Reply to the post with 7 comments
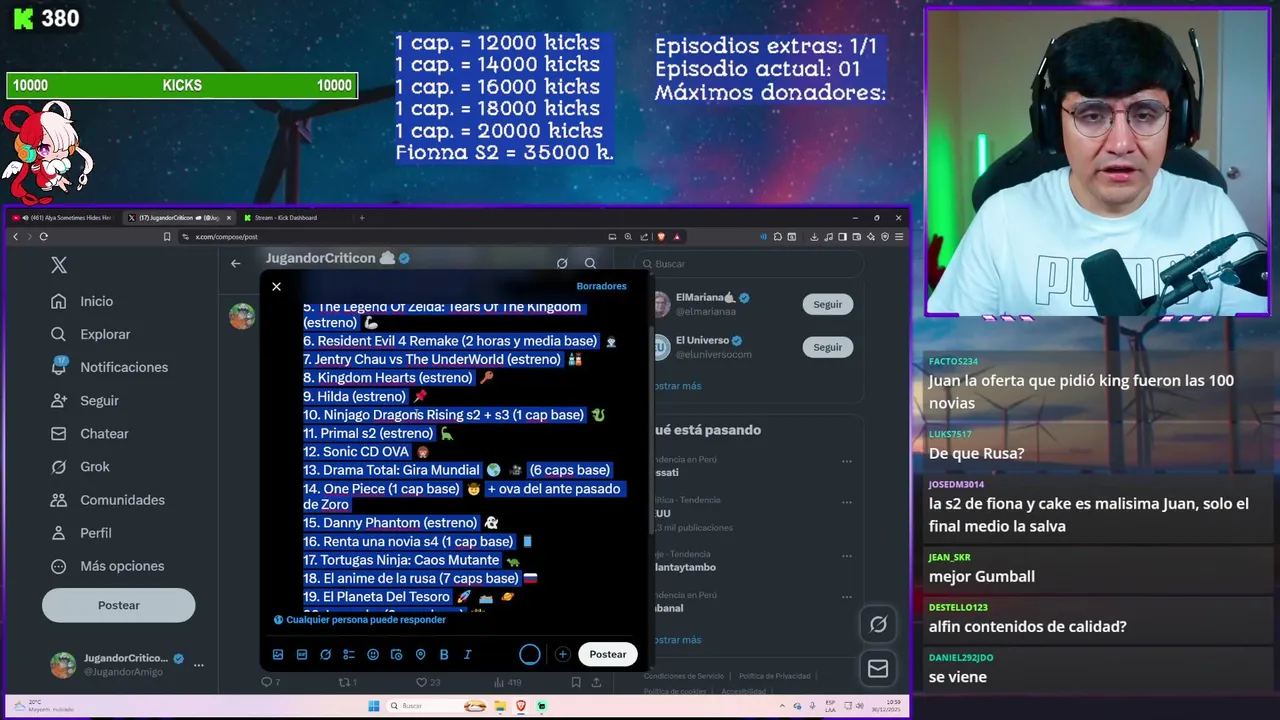Viewport: 1280px width, 720px height. tap(270, 682)
